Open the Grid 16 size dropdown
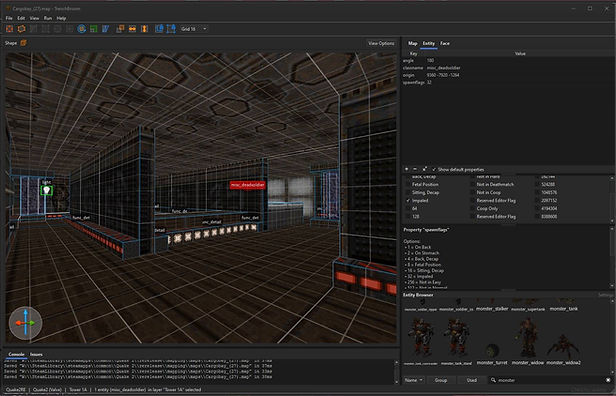Viewport: 616px width, 396px height. (194, 29)
